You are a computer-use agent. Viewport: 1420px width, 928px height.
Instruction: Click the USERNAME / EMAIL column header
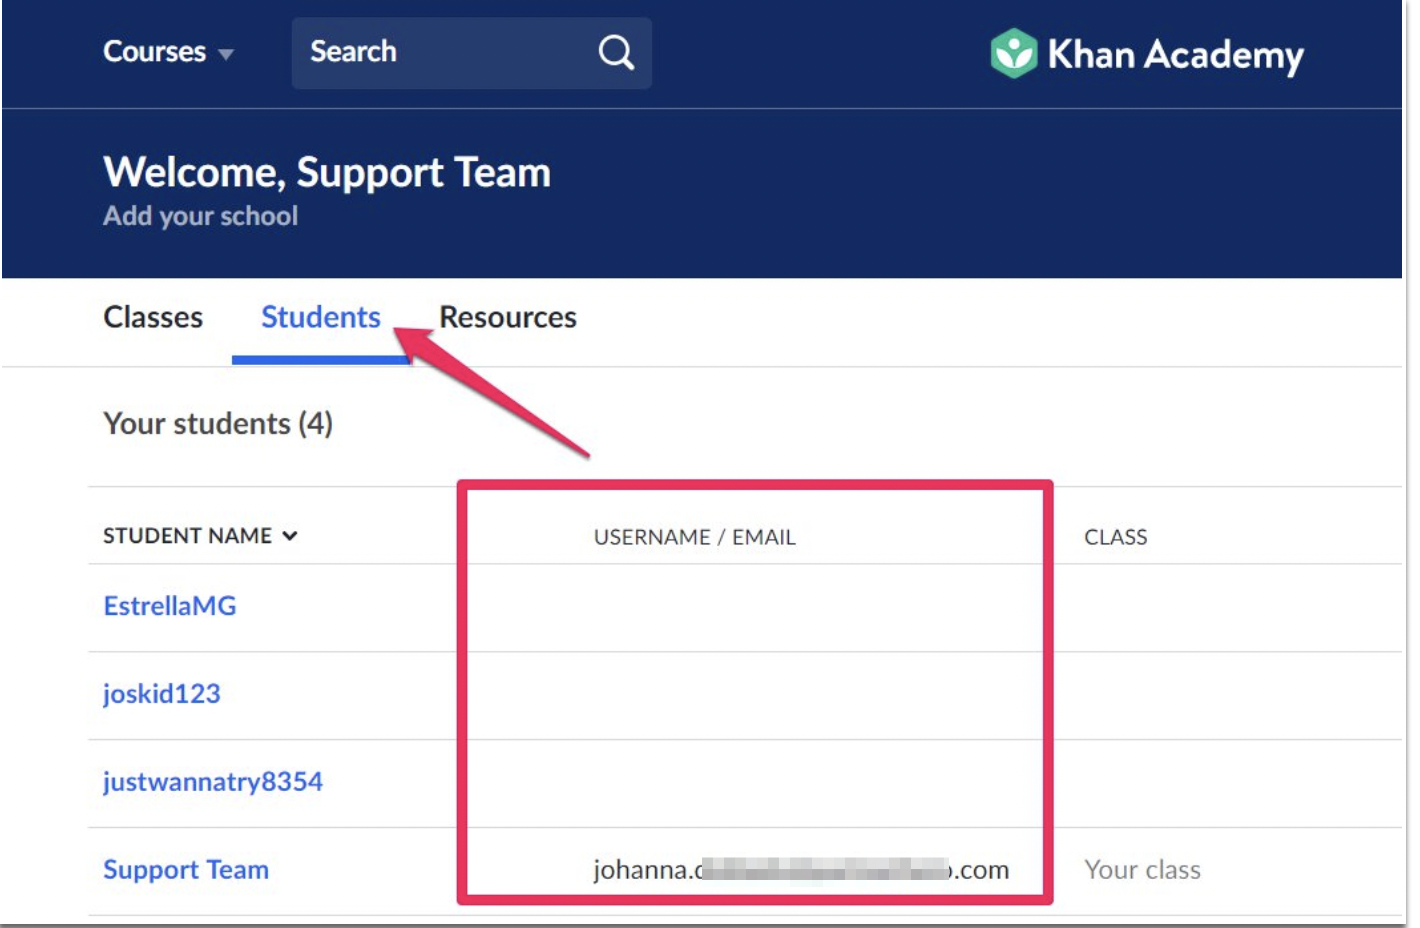(695, 537)
